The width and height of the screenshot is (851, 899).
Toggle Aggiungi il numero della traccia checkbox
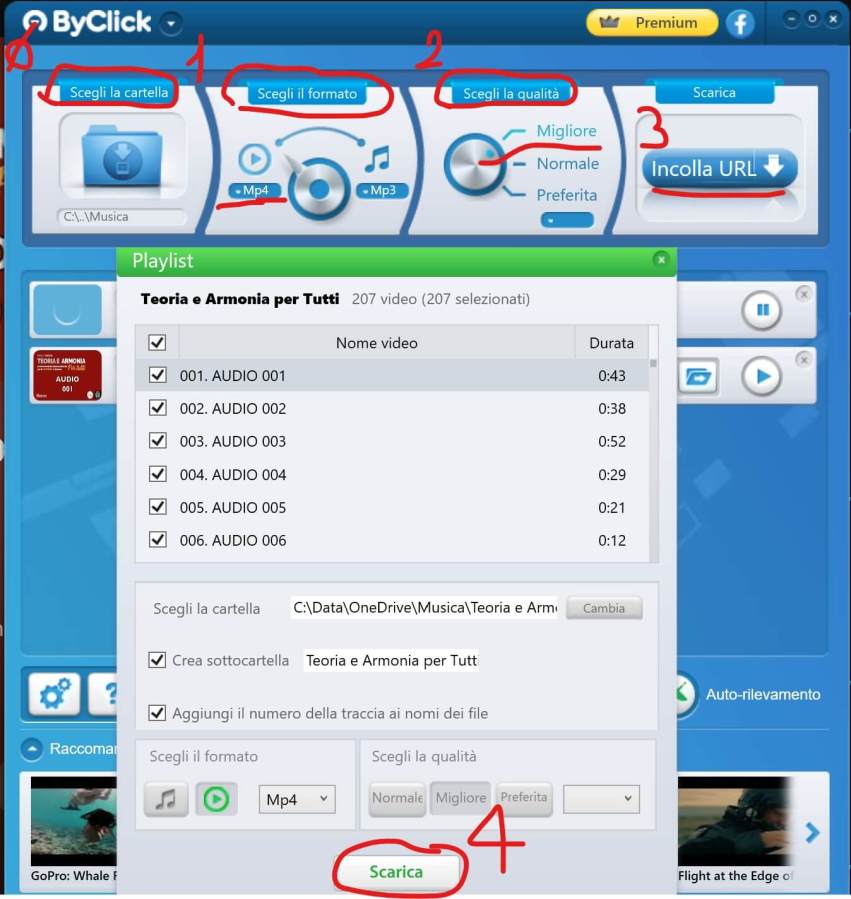tap(157, 713)
